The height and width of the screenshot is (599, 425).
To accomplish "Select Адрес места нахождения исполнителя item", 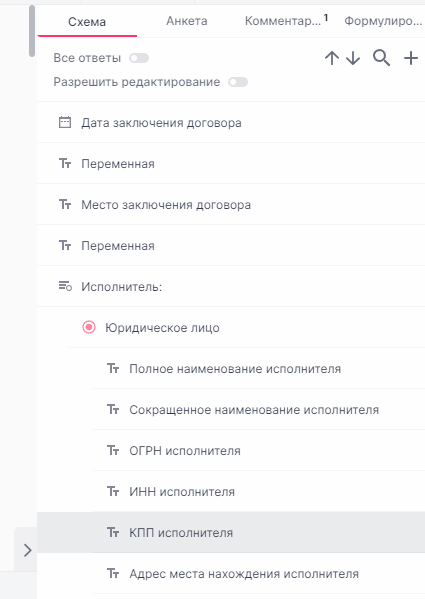I will point(259,573).
